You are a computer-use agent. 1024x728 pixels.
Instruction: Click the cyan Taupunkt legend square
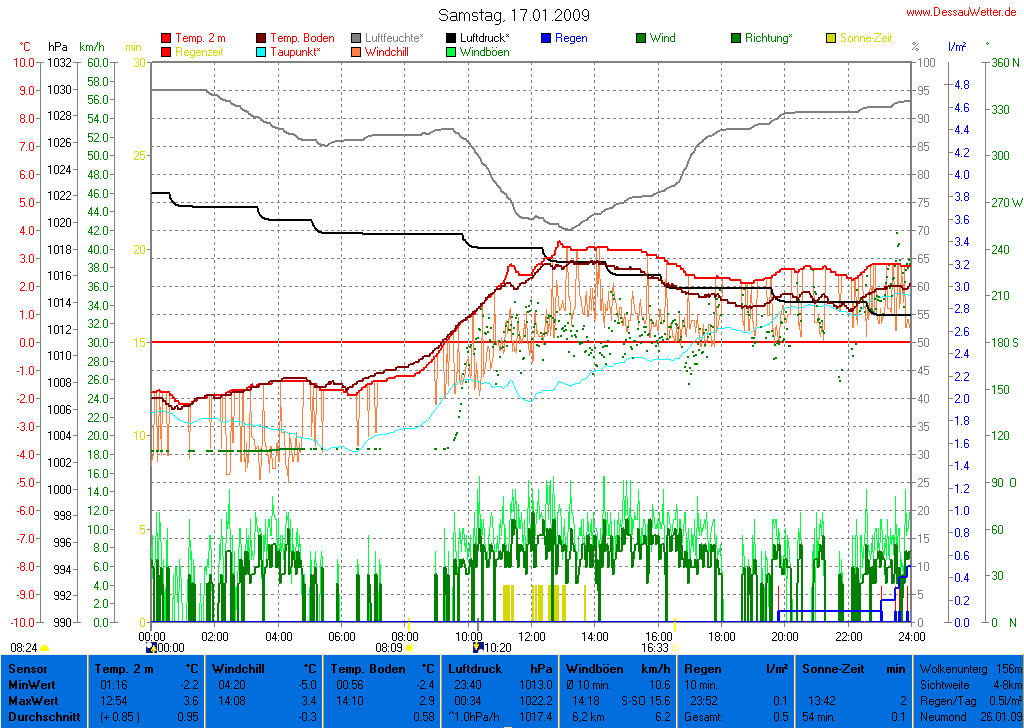click(x=262, y=51)
